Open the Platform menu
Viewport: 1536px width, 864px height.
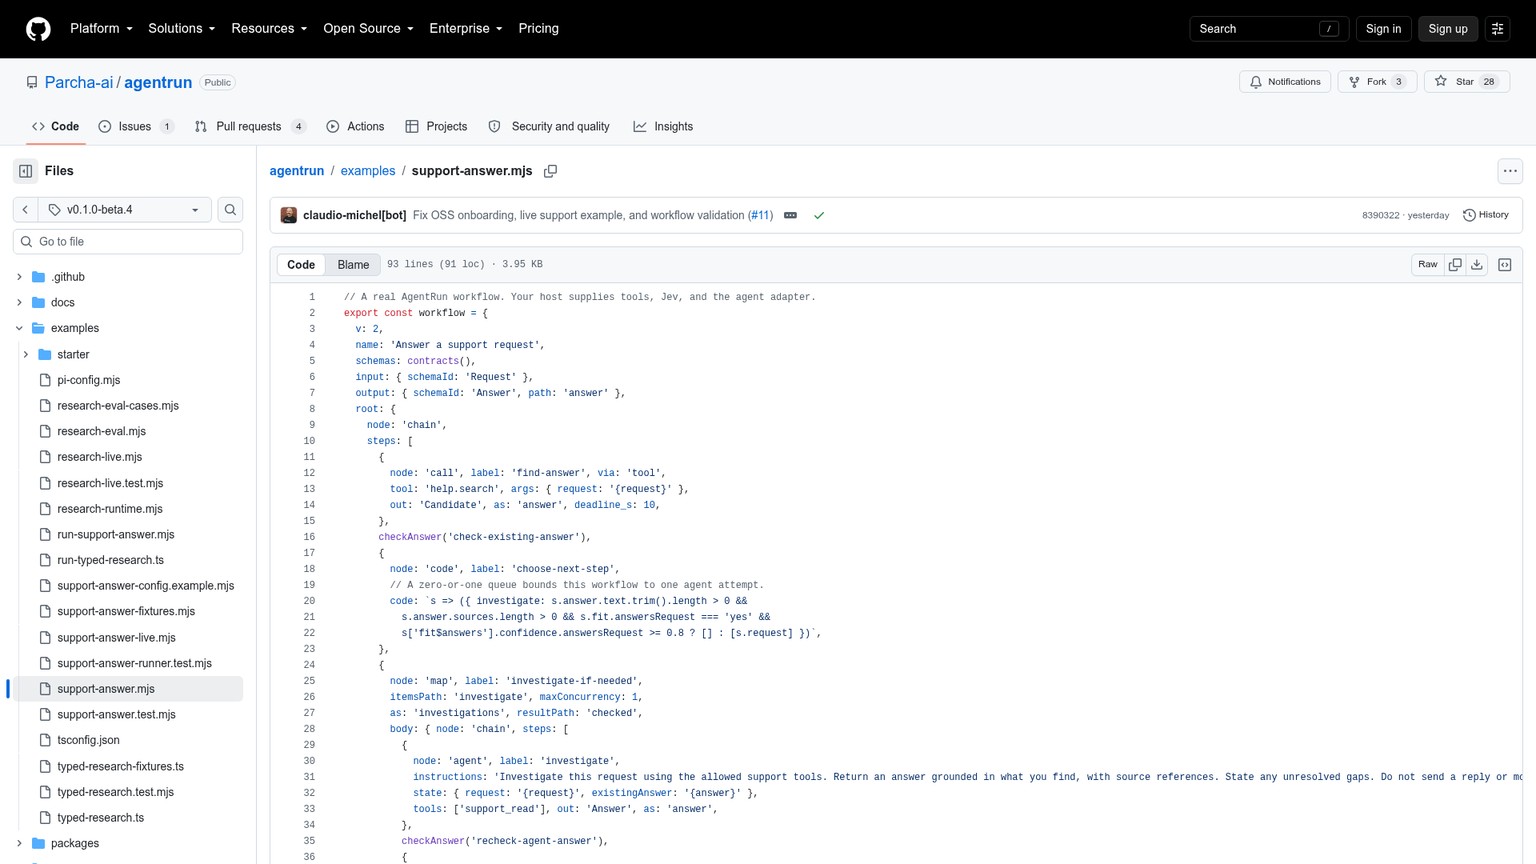(101, 29)
